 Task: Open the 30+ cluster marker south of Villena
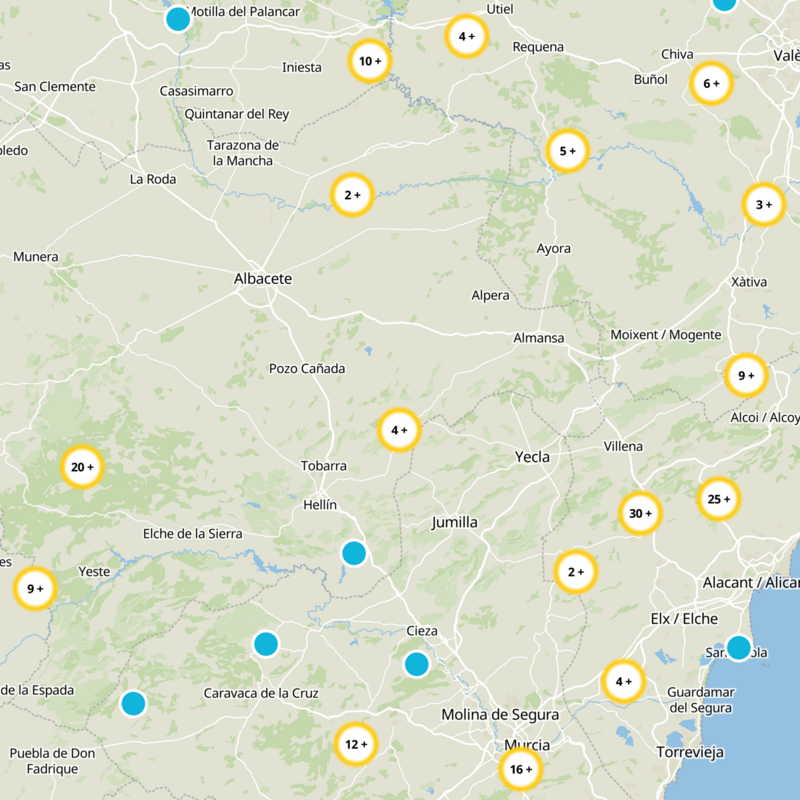640,513
